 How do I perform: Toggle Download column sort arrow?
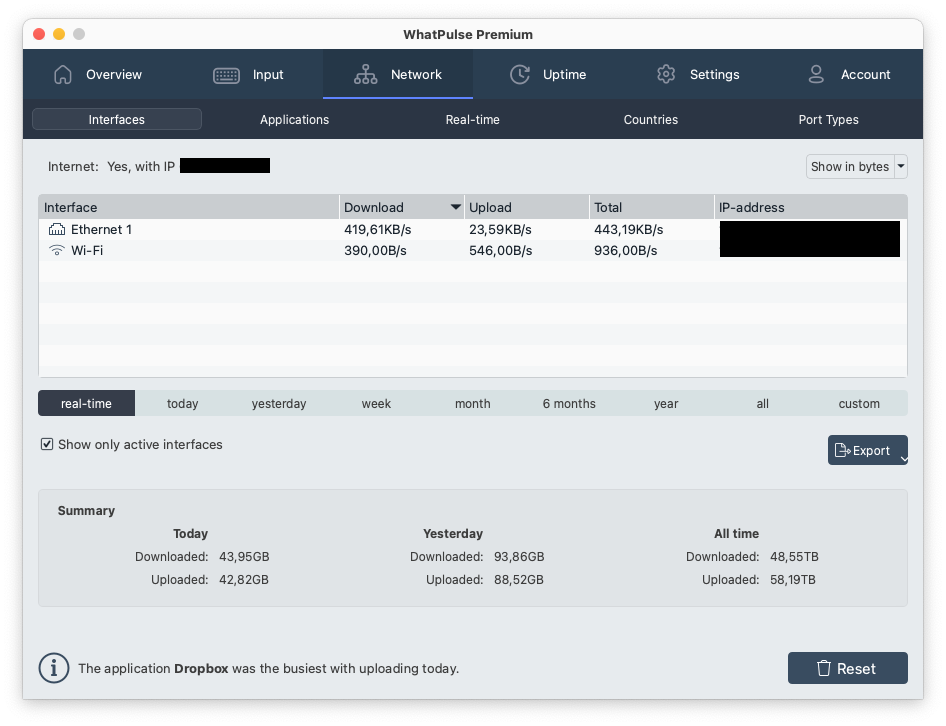pos(456,208)
